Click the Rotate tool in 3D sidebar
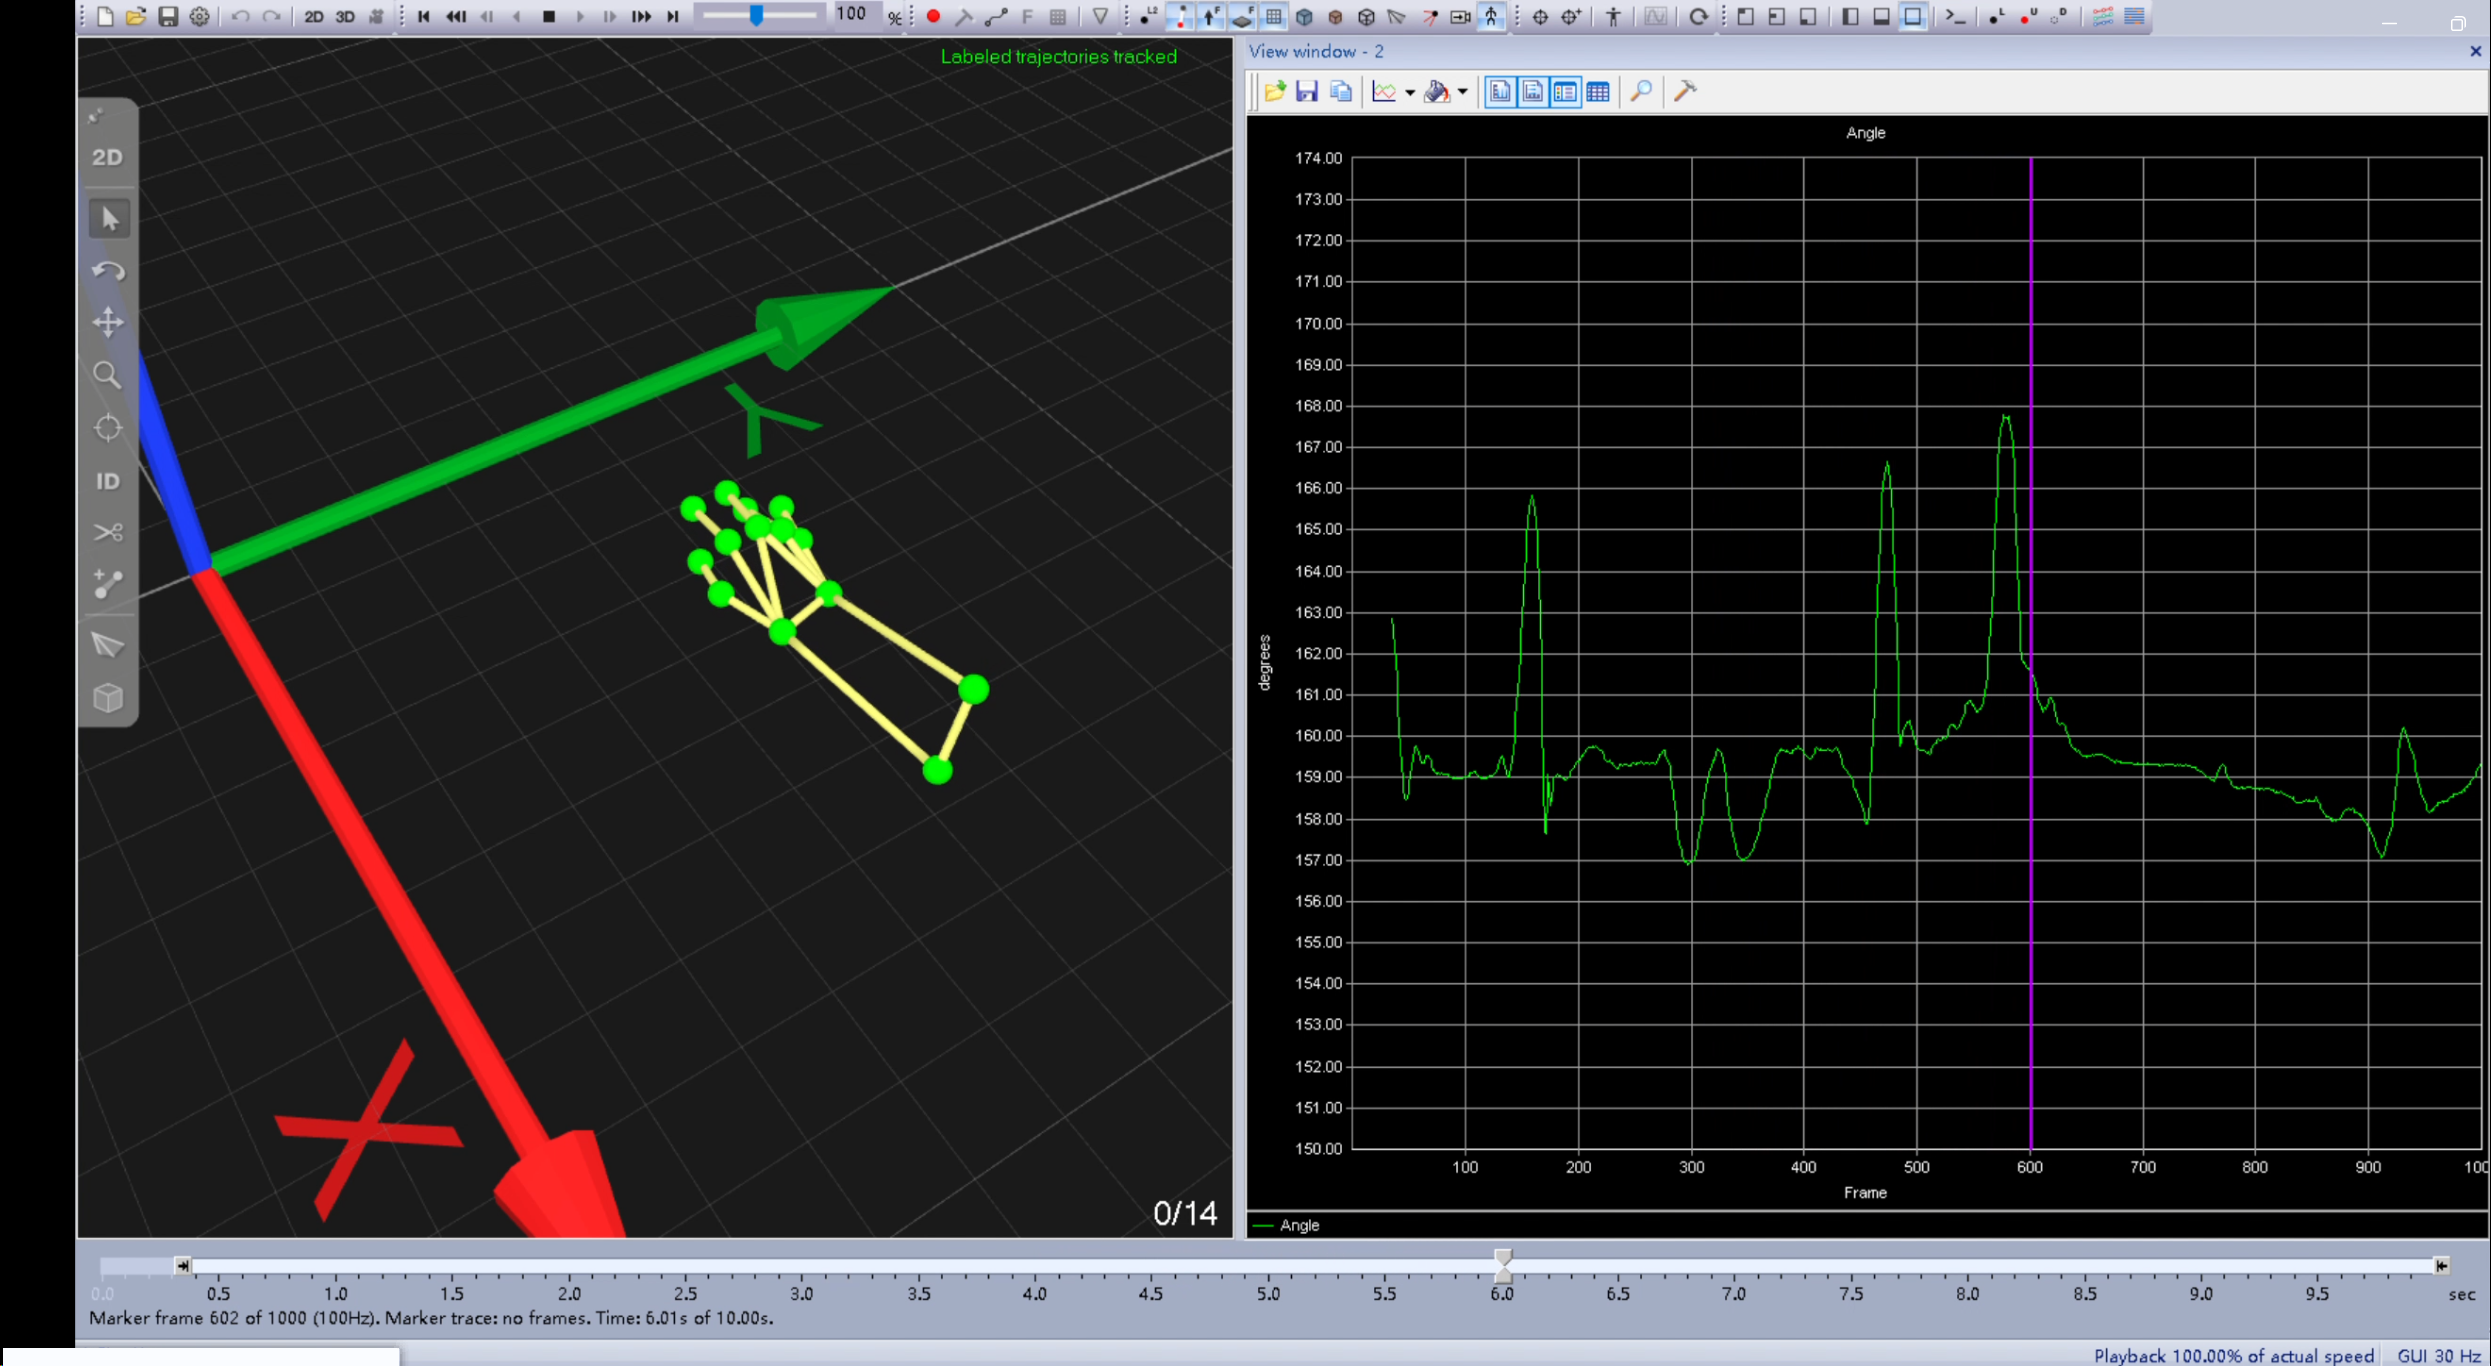This screenshot has width=2491, height=1366. point(108,270)
